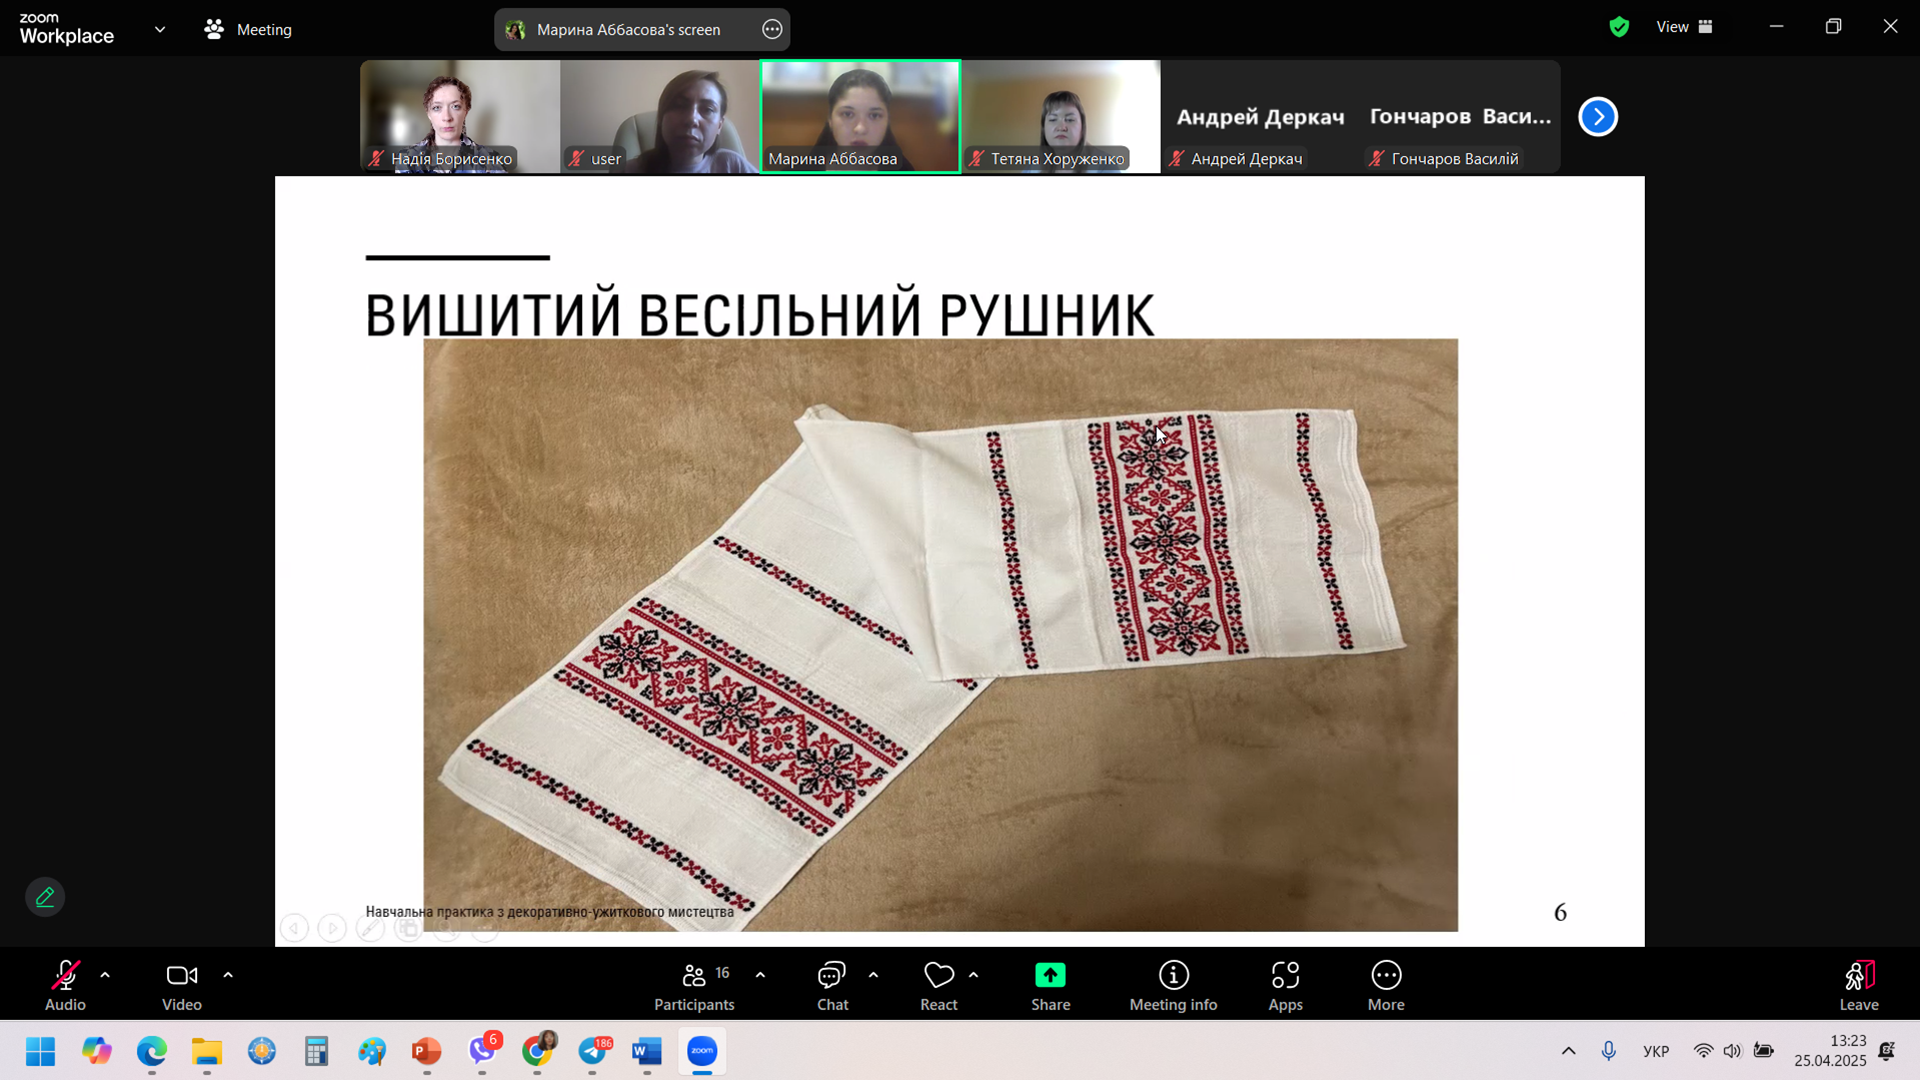Screen dimensions: 1920x1080
Task: Expand audio settings arrow next to Audio
Action: click(x=105, y=975)
